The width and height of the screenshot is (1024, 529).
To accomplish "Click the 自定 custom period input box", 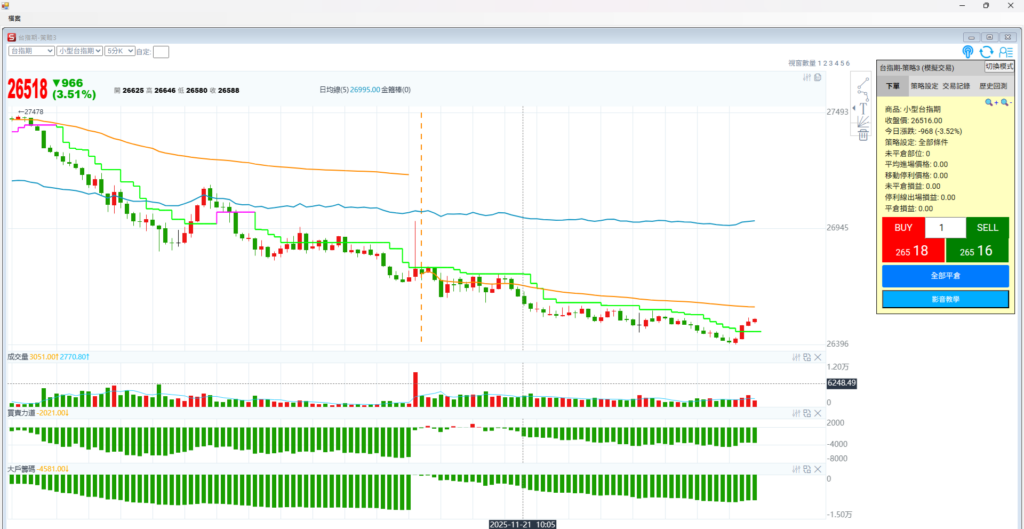I will [x=161, y=51].
